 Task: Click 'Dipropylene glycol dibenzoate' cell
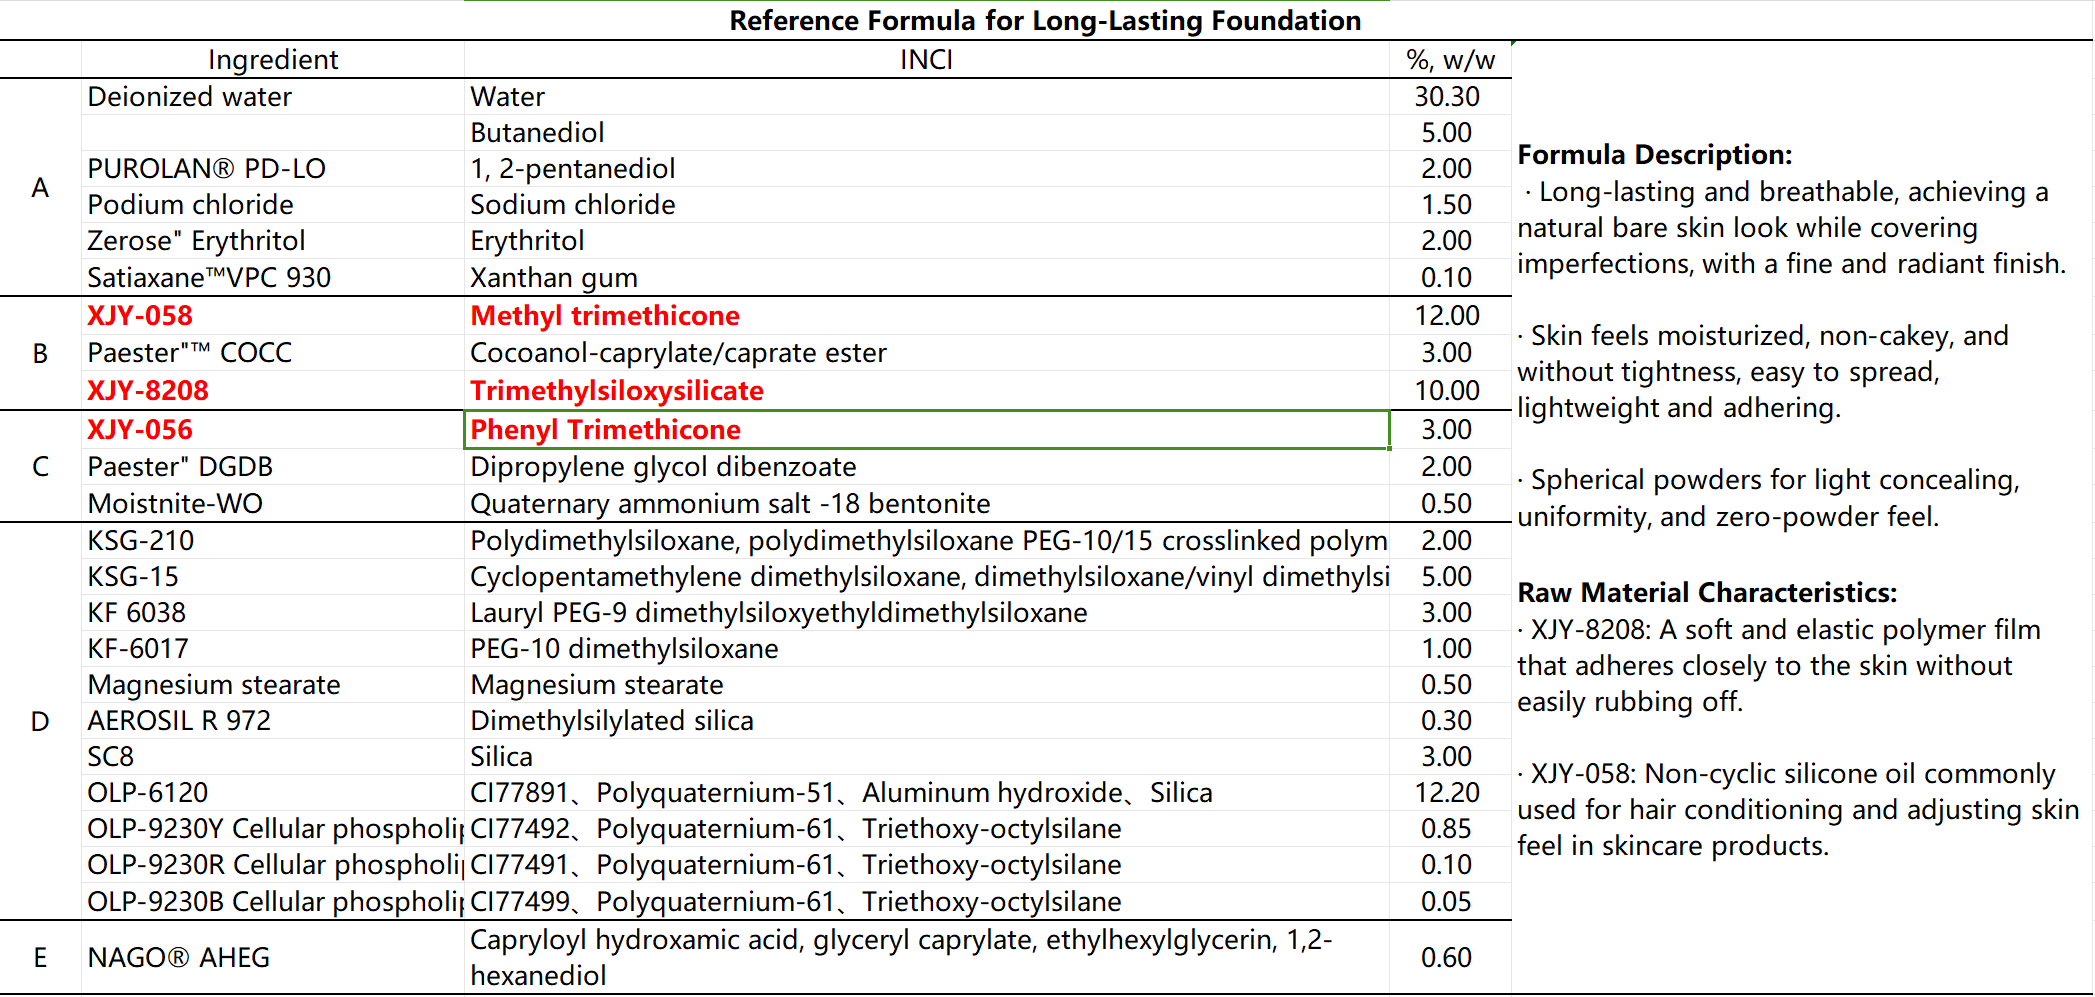click(x=926, y=467)
